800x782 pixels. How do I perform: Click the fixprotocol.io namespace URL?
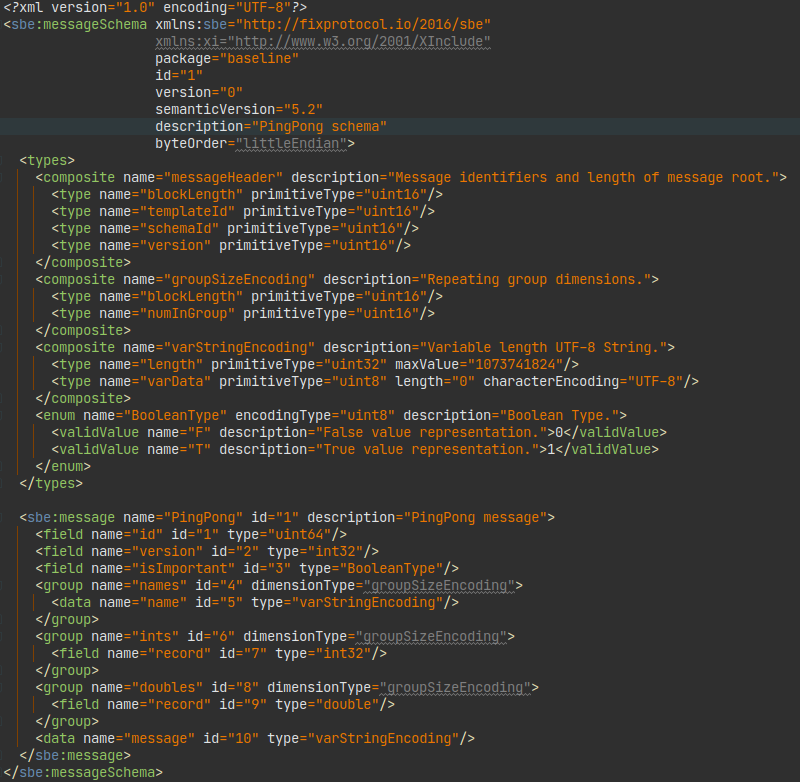tap(363, 24)
